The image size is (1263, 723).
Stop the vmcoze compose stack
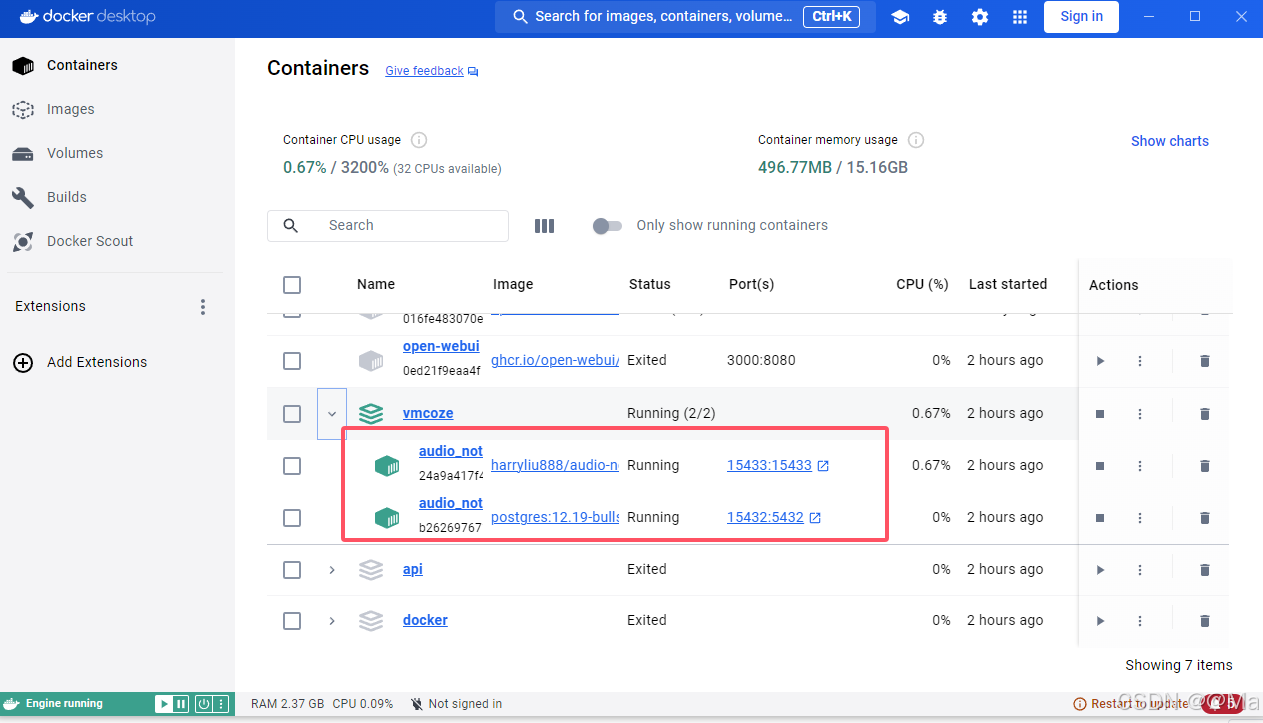click(x=1100, y=414)
